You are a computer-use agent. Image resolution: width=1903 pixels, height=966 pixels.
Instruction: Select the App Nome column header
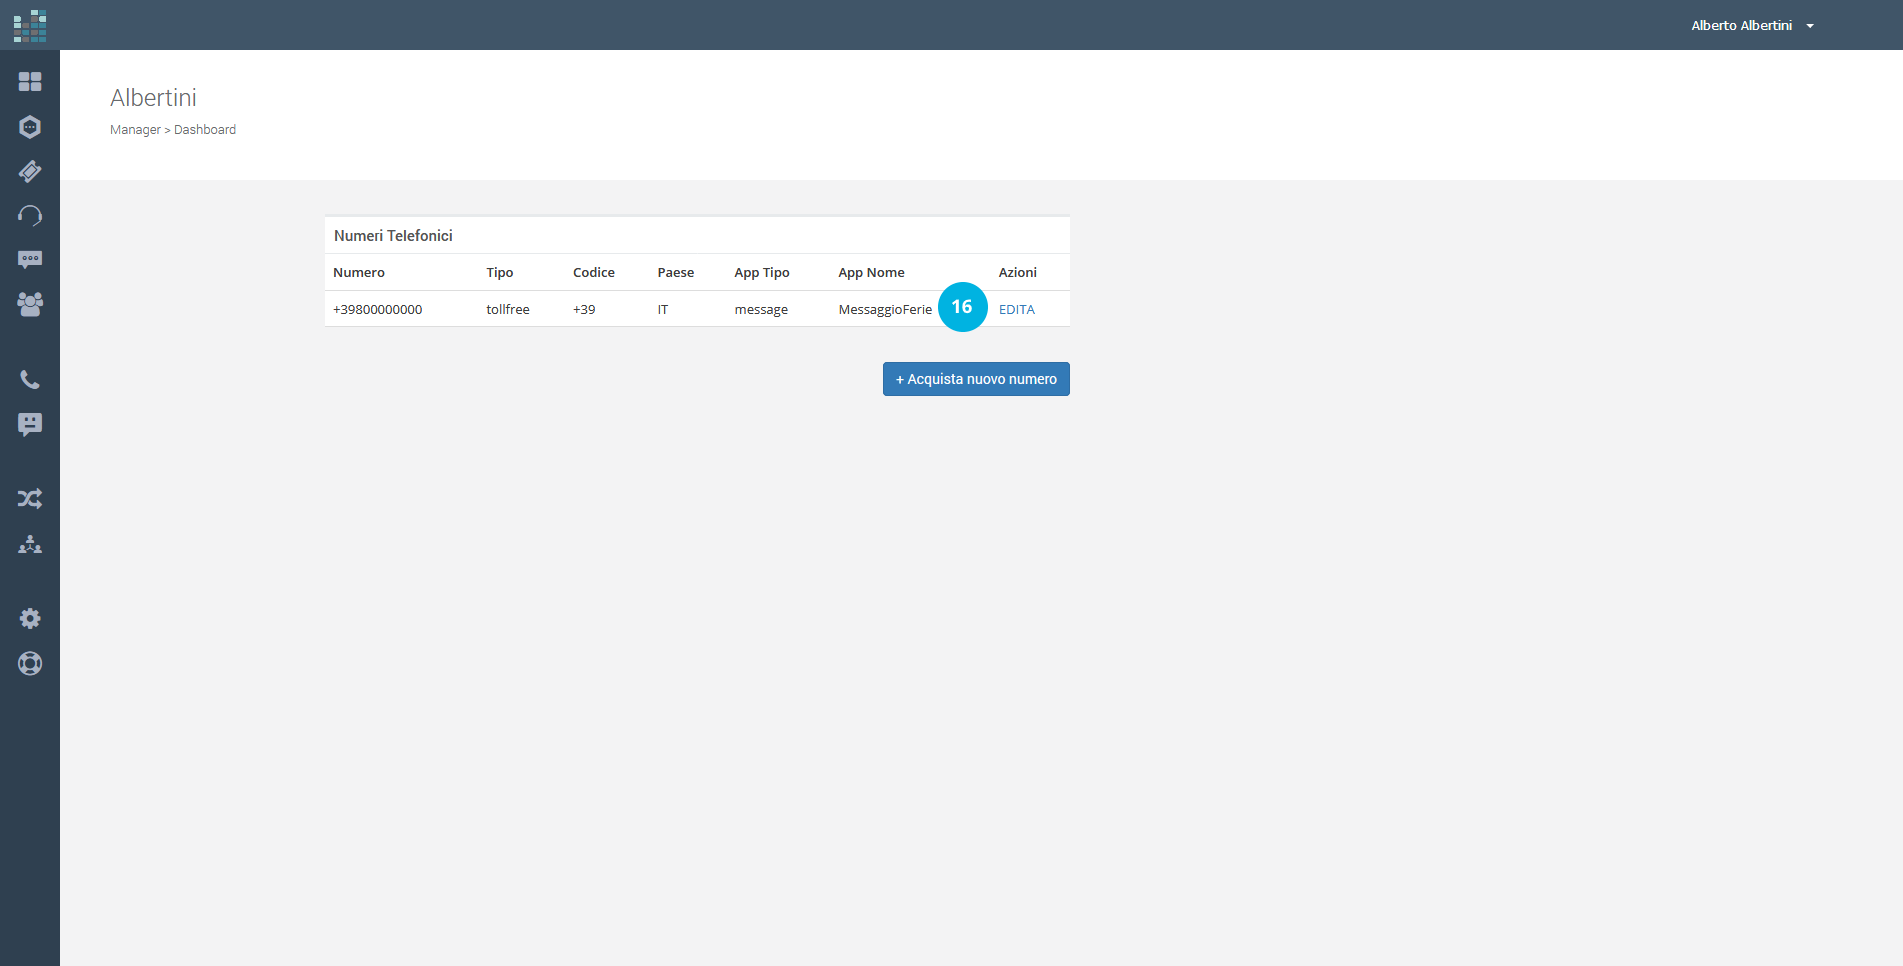click(871, 272)
